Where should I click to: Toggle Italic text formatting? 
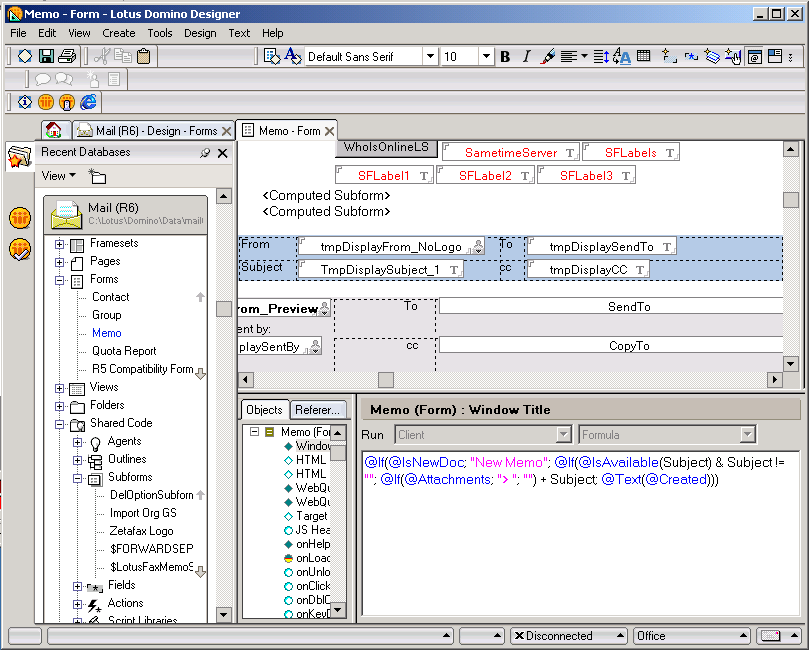(526, 57)
